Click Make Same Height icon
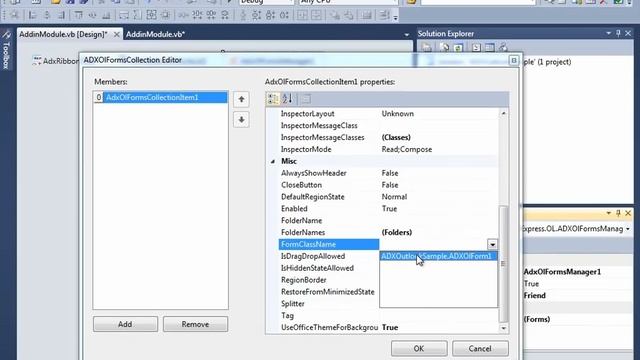The height and width of the screenshot is (360, 640). (138, 15)
